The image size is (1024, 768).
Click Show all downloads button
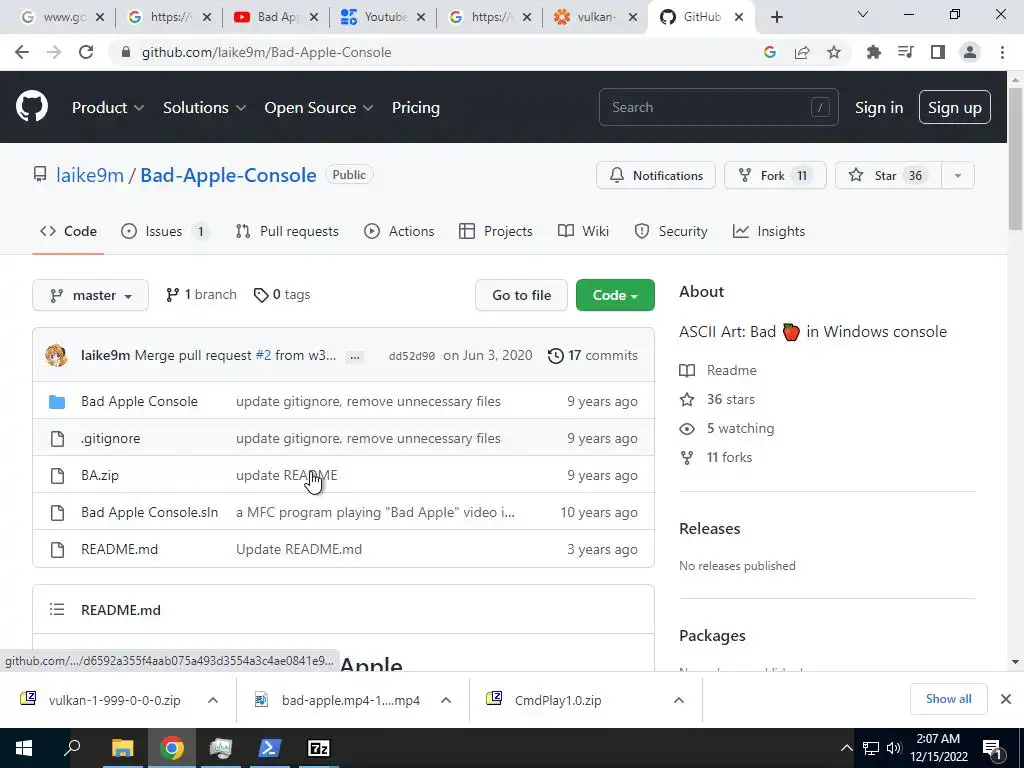pos(948,699)
